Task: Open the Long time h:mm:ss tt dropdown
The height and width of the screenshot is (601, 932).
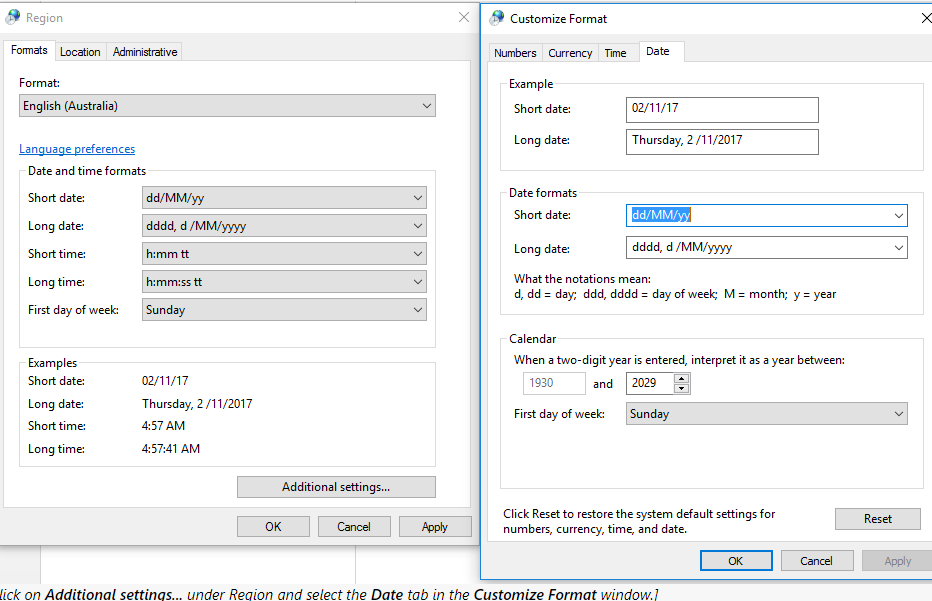Action: [284, 282]
